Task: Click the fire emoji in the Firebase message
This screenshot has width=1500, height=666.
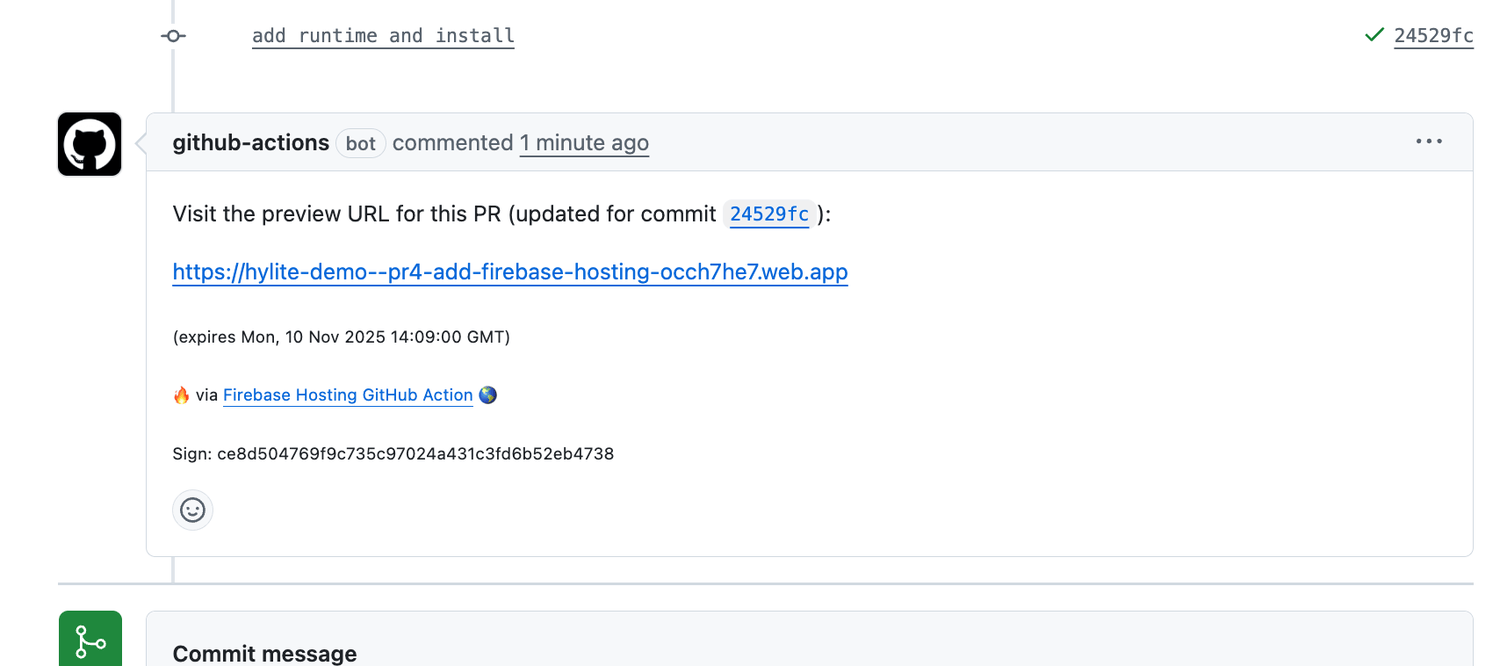Action: 181,394
